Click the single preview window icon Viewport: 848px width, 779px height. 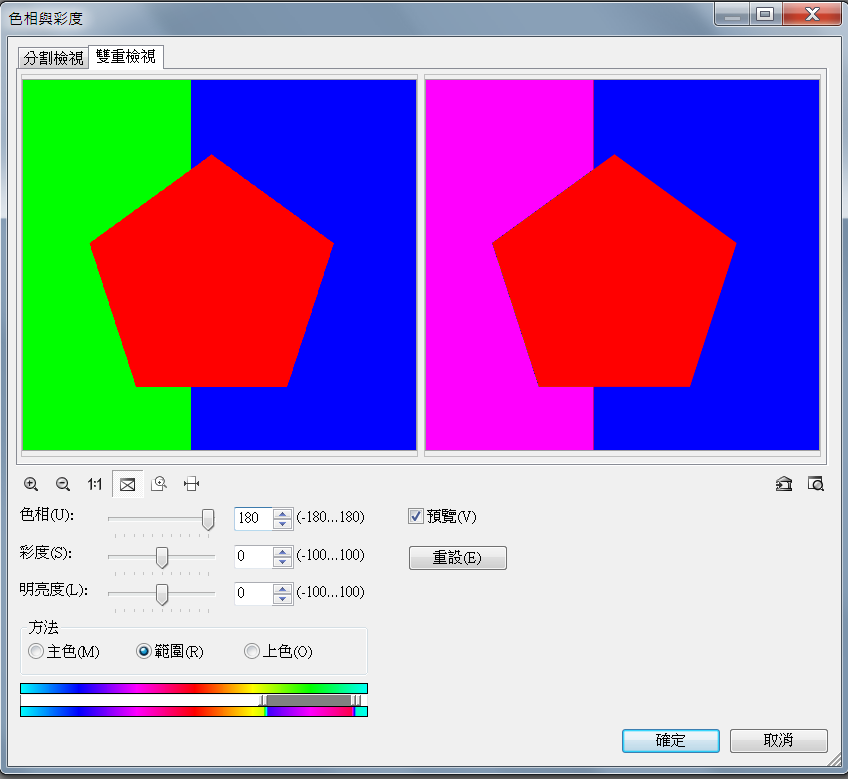816,484
